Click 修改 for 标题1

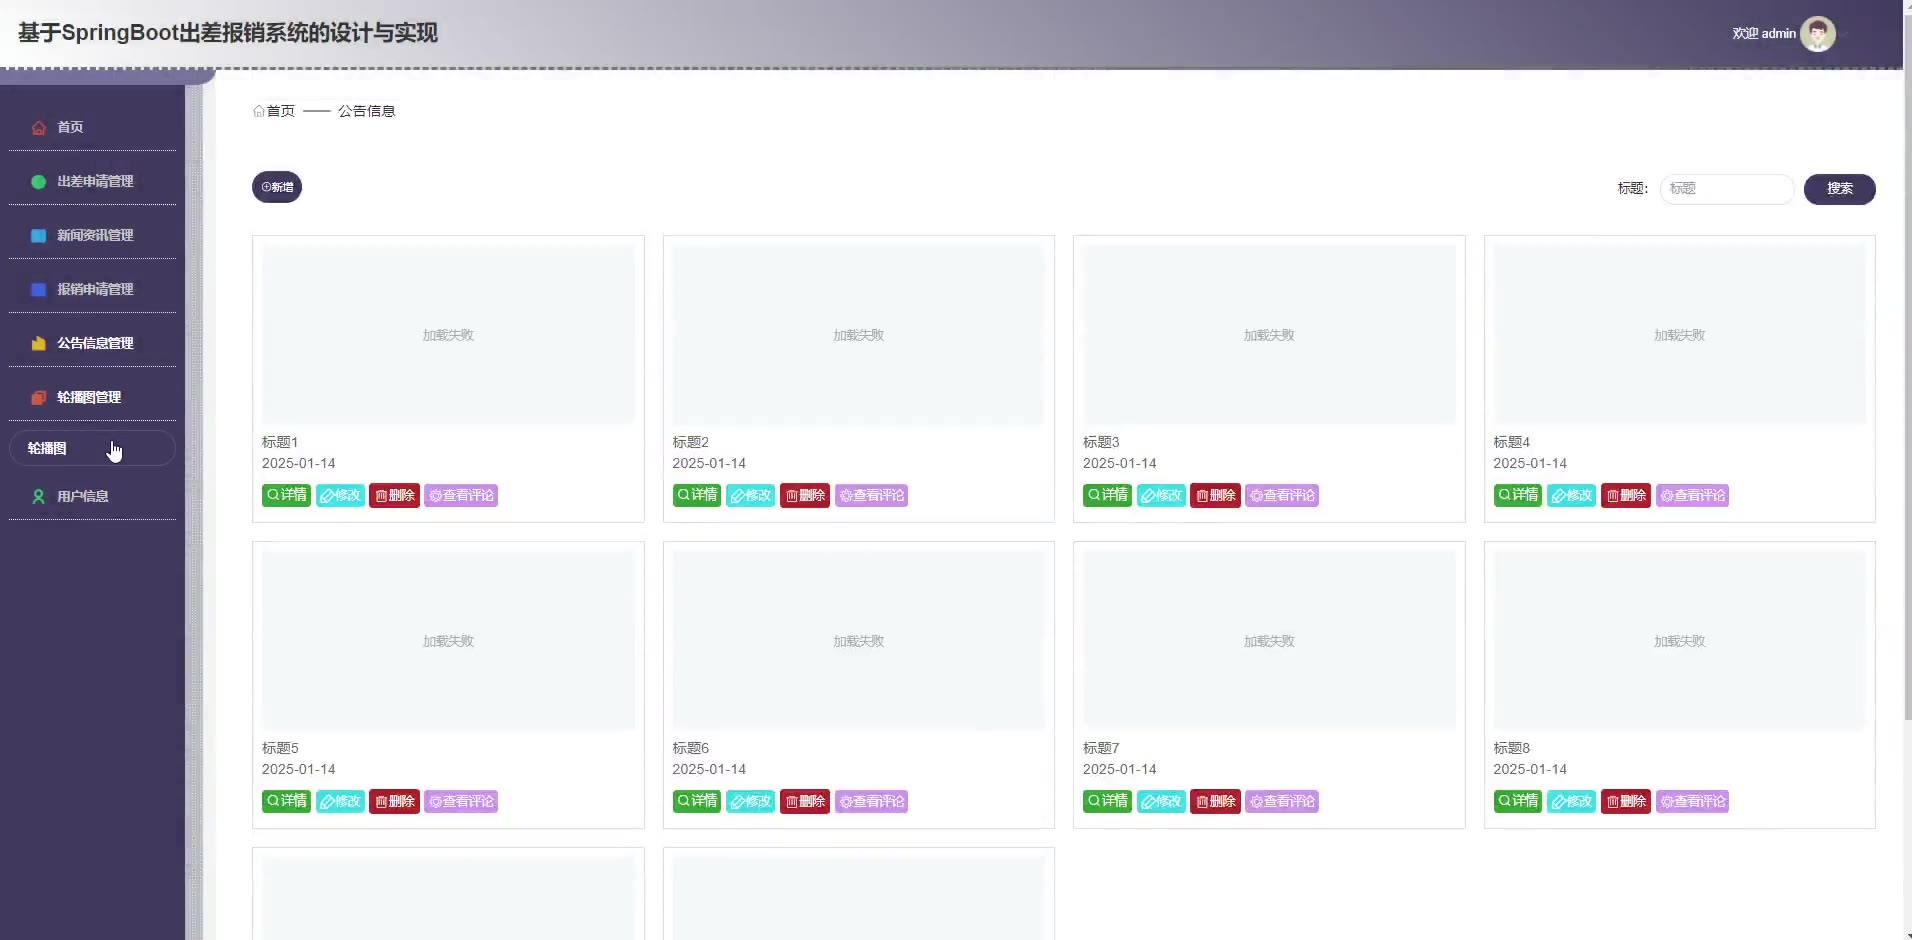tap(340, 495)
